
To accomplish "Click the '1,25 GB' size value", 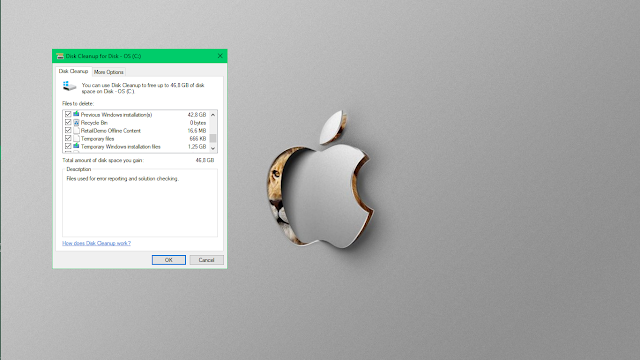I will [197, 147].
